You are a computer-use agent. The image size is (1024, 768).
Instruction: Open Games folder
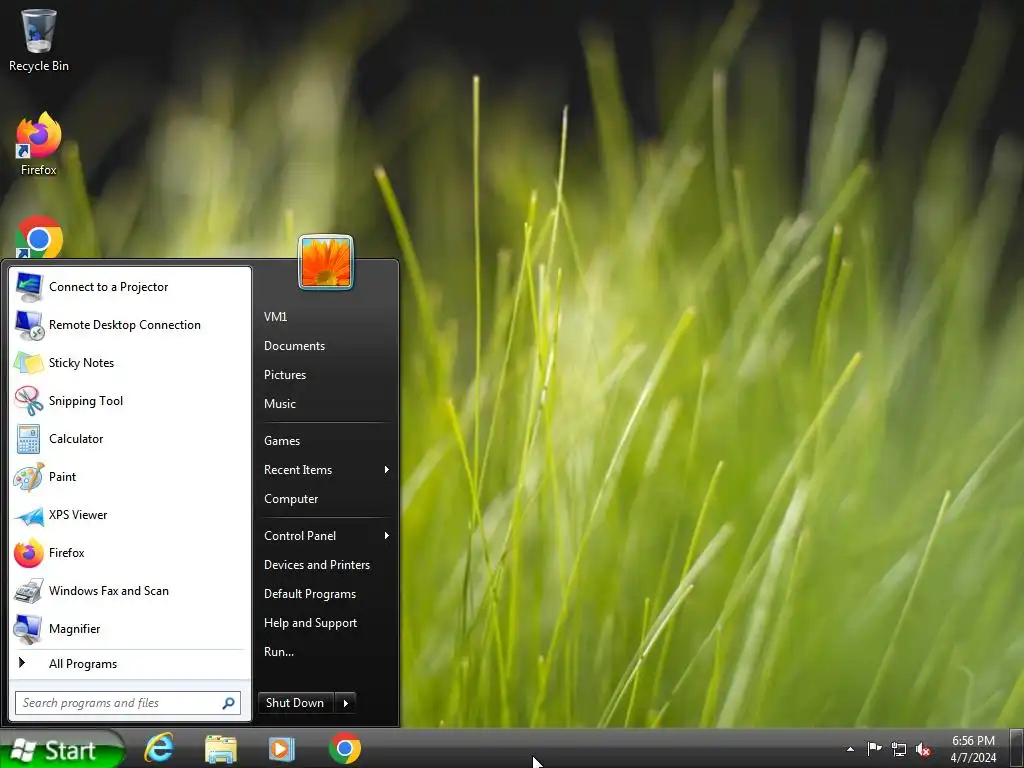tap(281, 441)
